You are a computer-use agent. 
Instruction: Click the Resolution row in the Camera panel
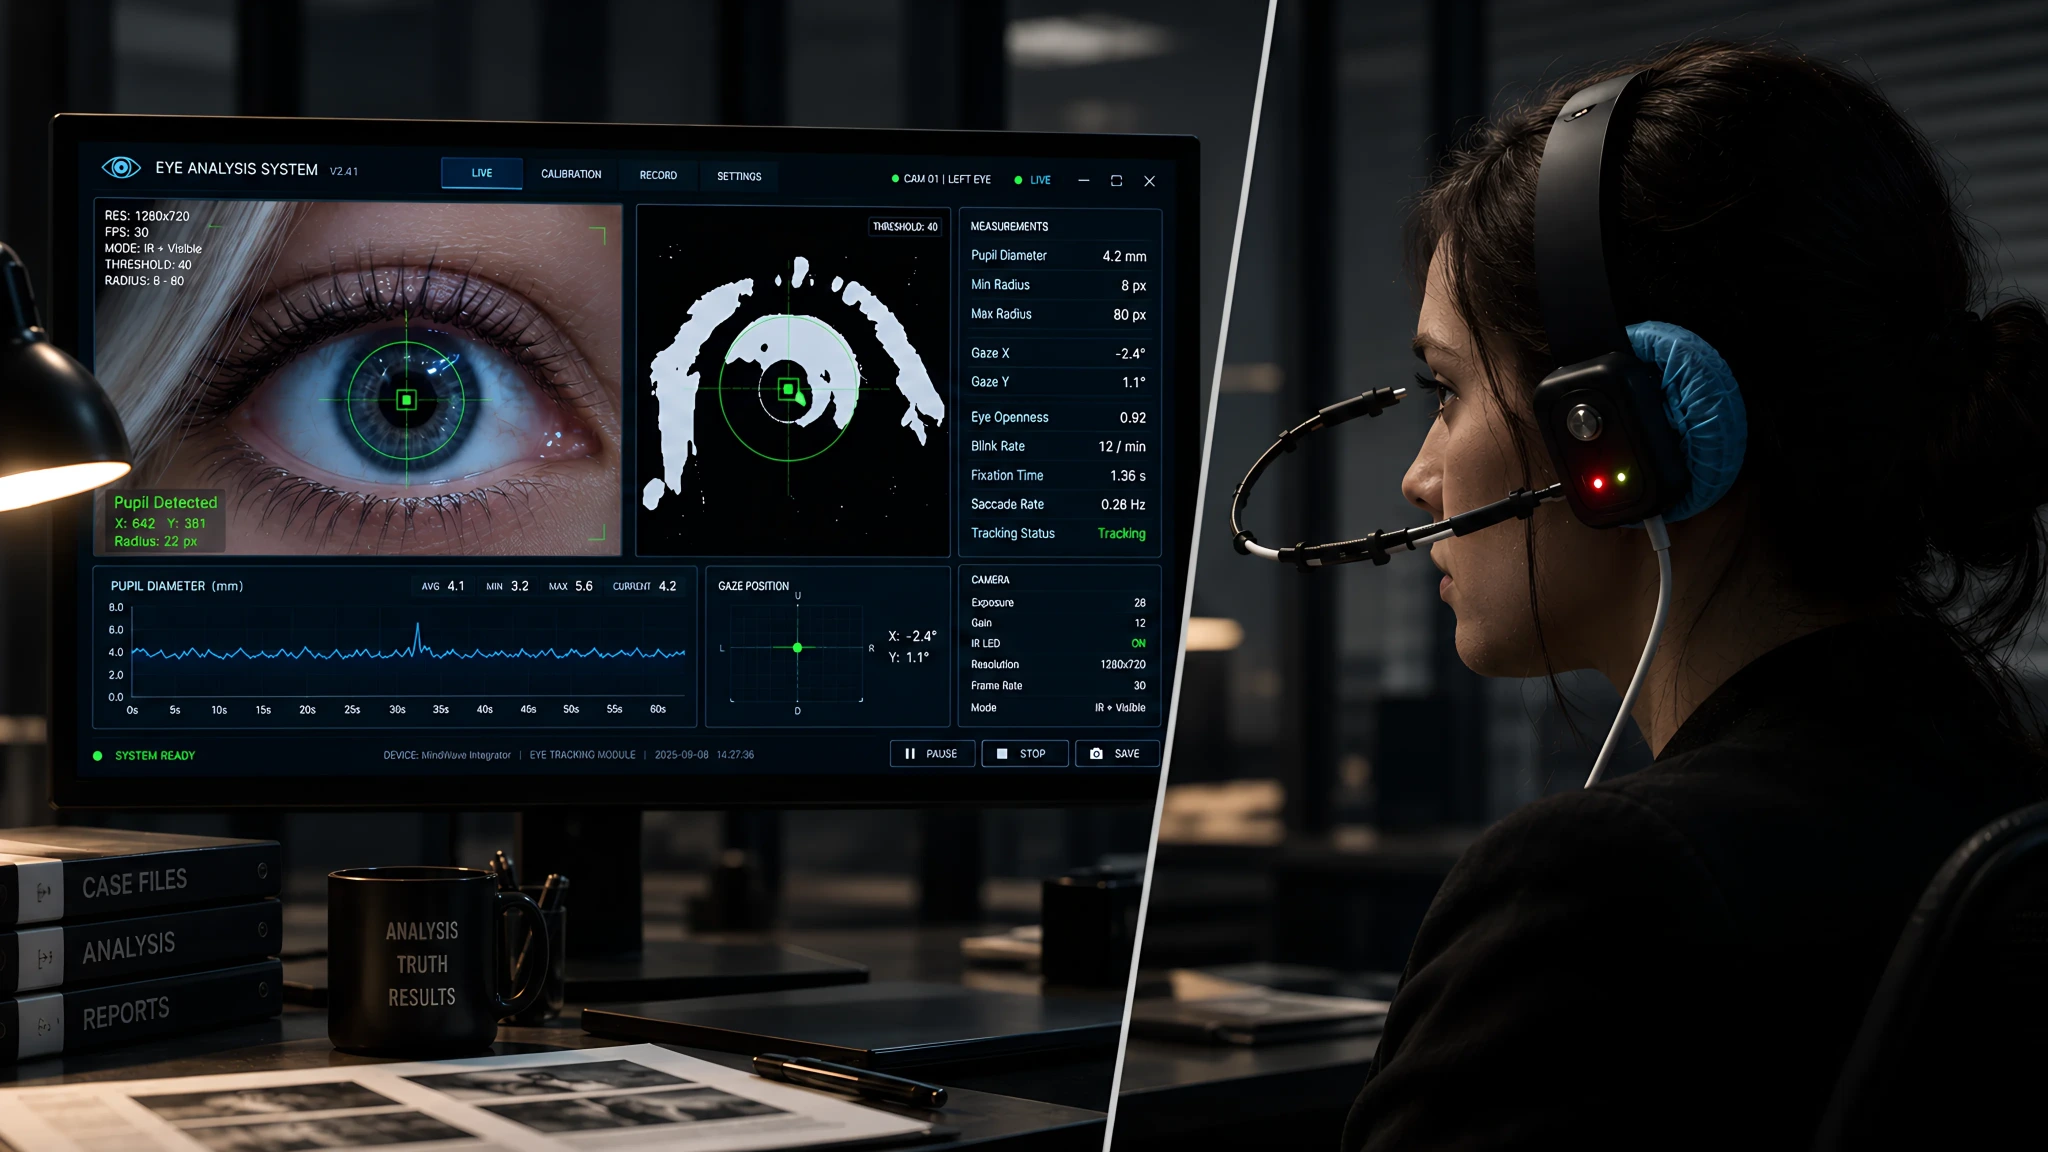[x=1059, y=665]
